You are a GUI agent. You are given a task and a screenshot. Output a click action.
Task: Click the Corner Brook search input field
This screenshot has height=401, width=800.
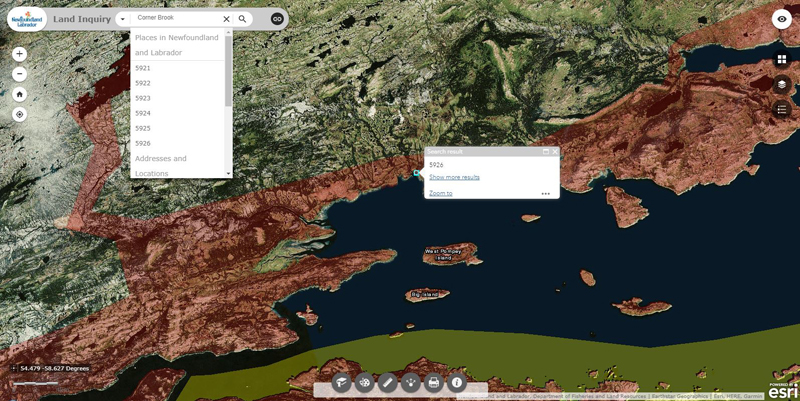click(x=177, y=18)
